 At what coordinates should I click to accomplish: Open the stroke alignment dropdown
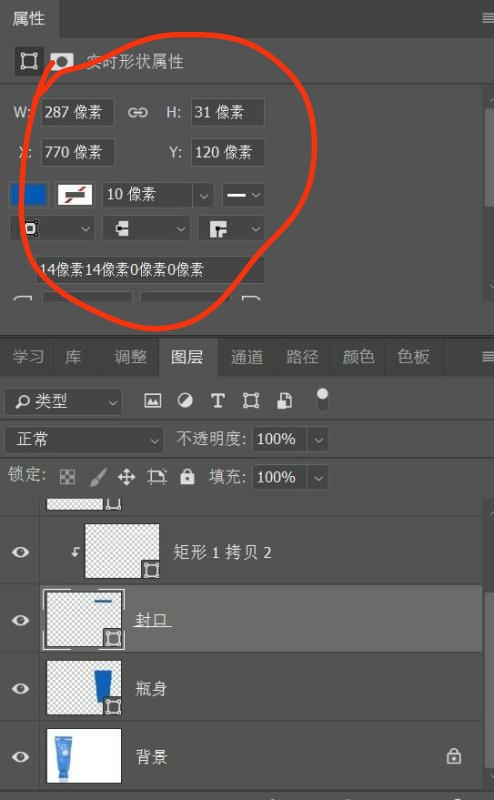pyautogui.click(x=52, y=228)
